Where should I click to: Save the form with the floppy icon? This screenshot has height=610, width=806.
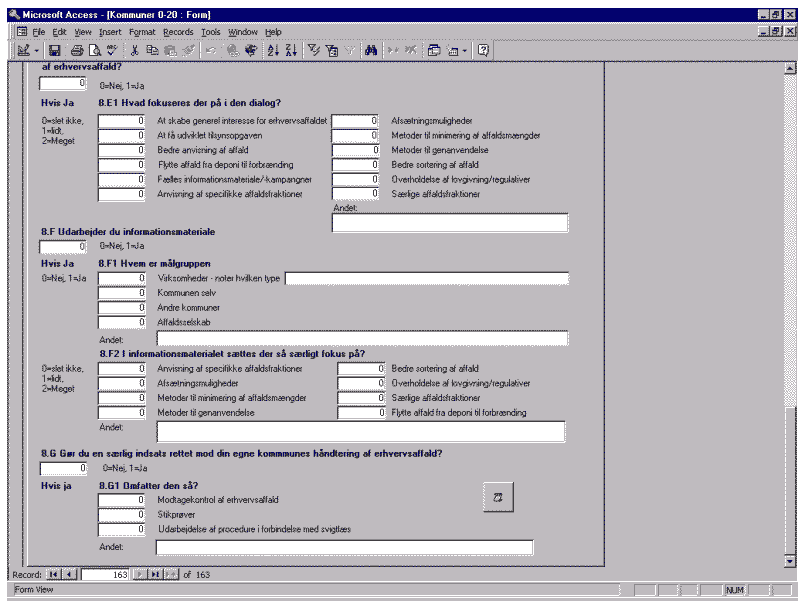(x=54, y=50)
